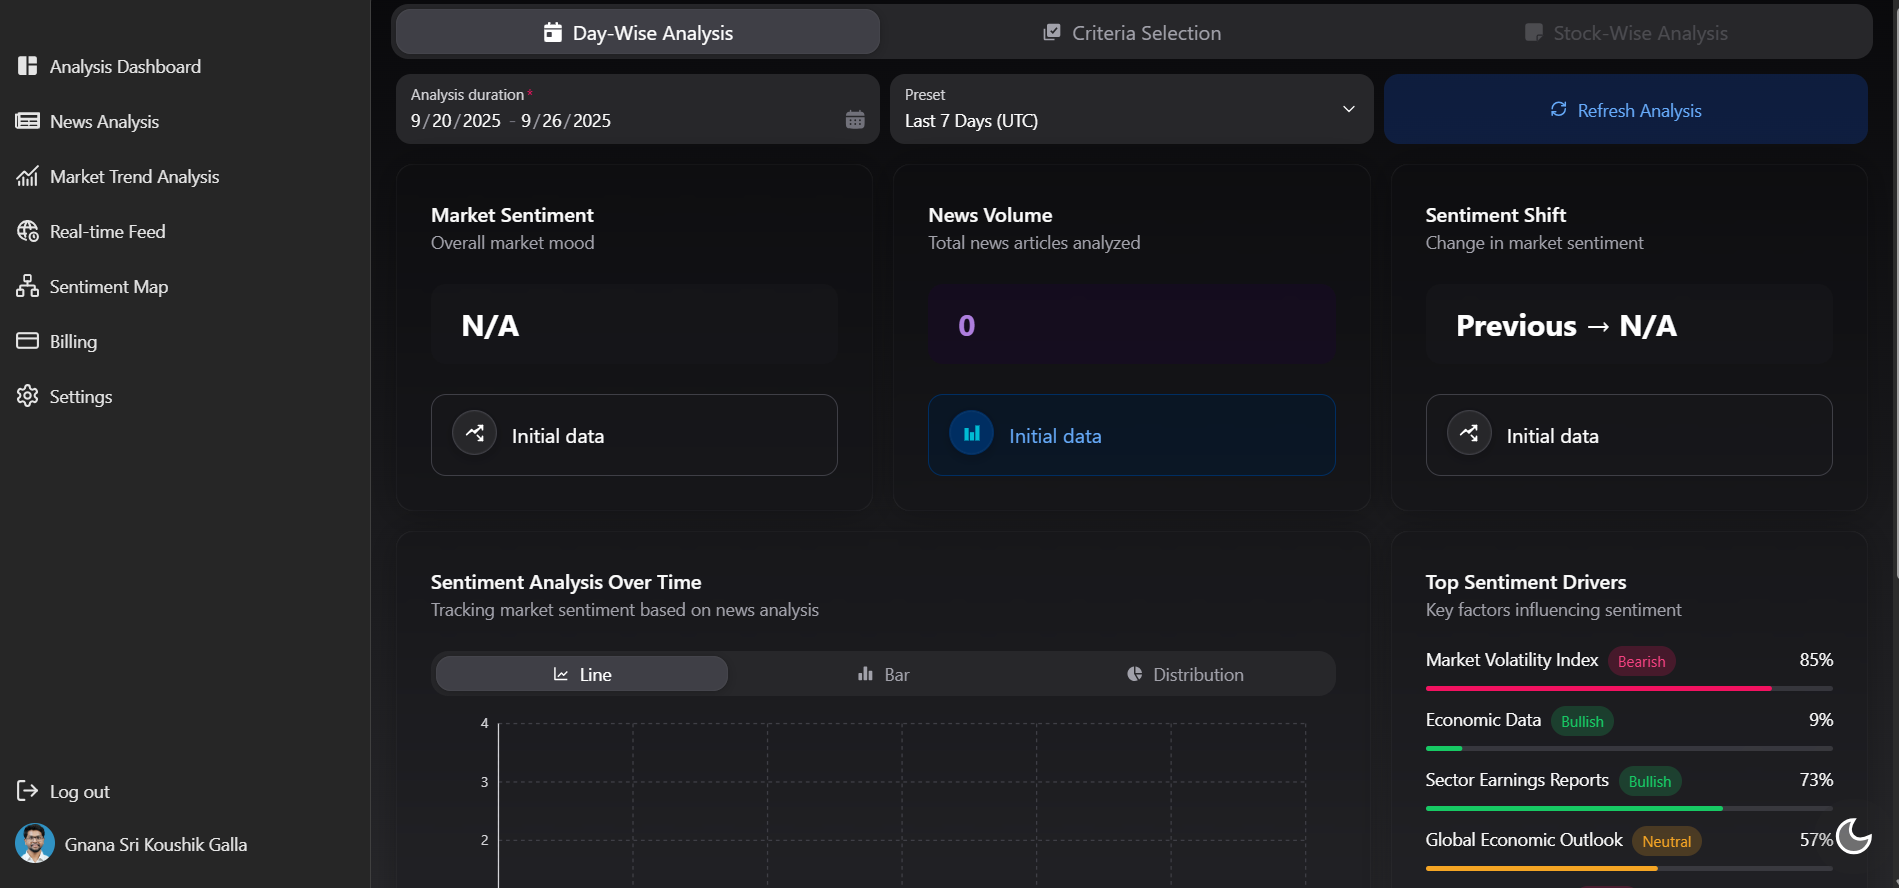
Task: Open Settings via the gear icon
Action: tap(27, 396)
